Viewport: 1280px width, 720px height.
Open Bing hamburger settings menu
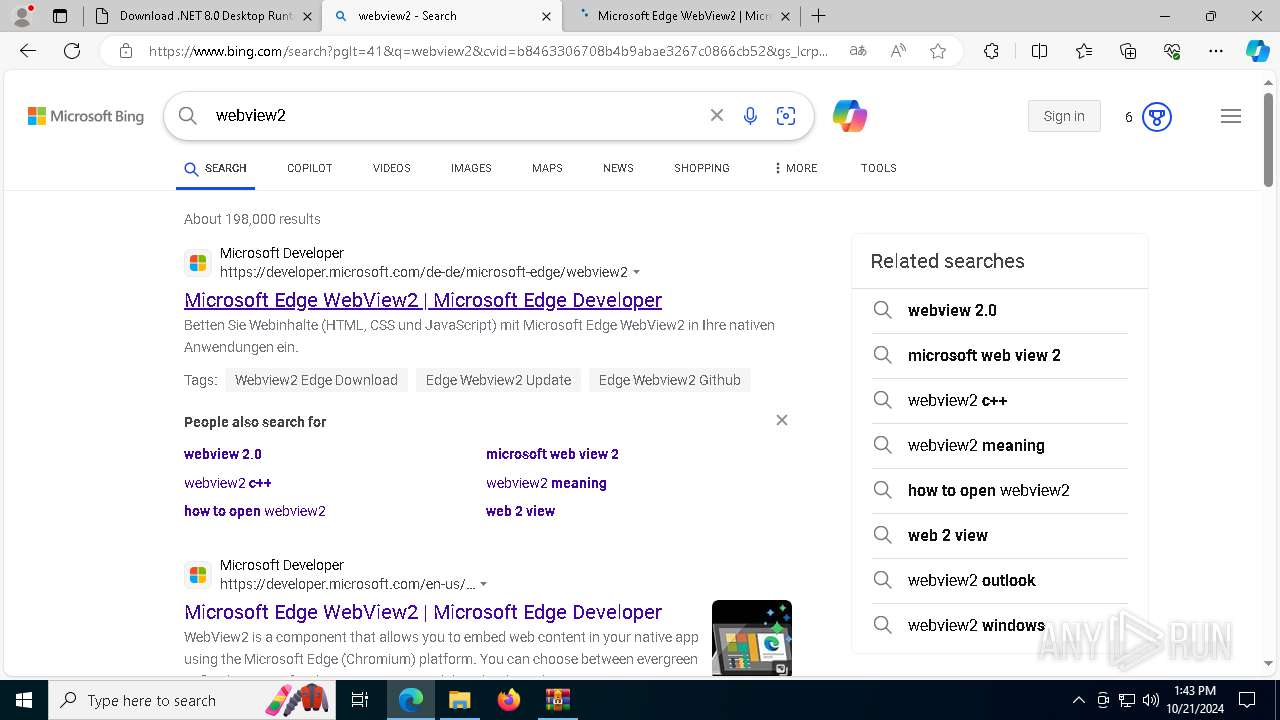(1231, 117)
